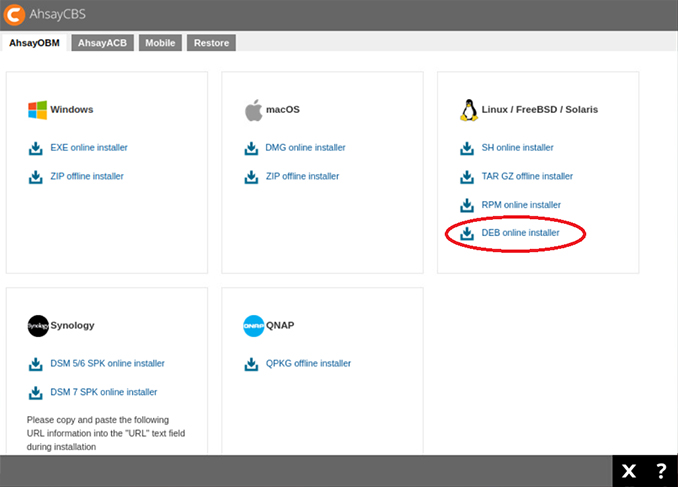
Task: Select the Mobile tab
Action: 160,43
